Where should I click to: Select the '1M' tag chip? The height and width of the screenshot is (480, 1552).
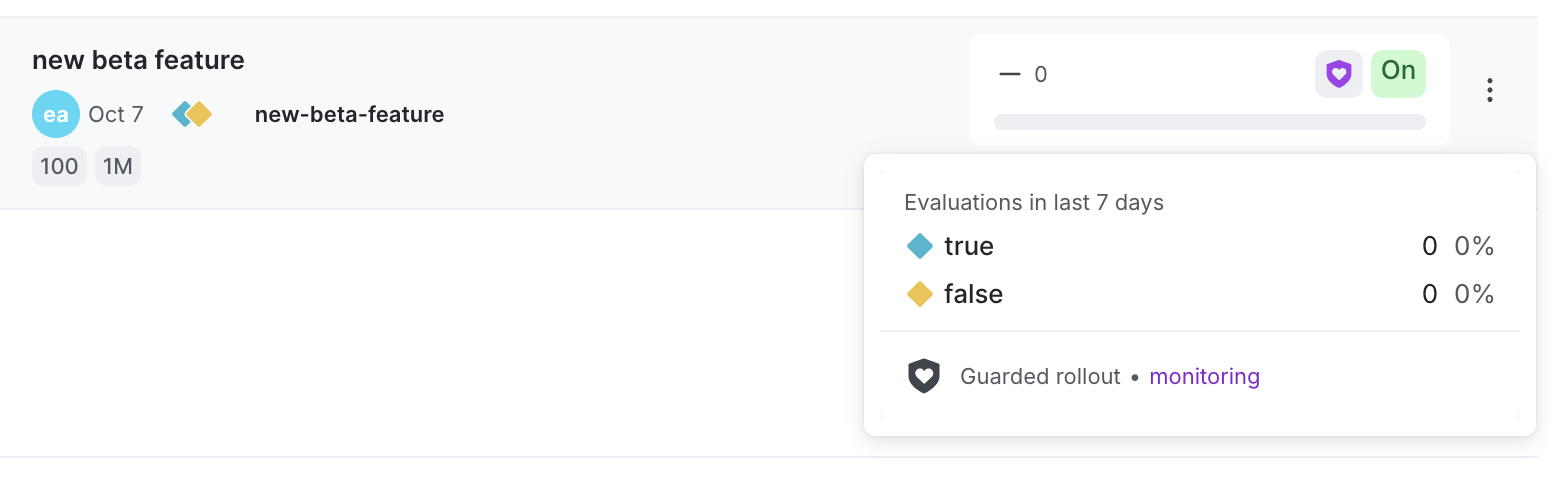coord(118,166)
